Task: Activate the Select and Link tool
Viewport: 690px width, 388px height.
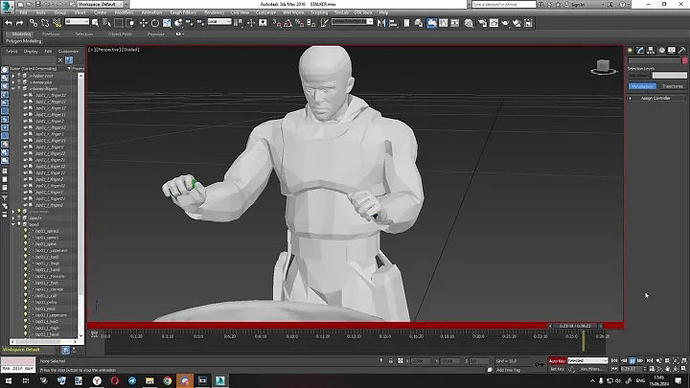Action: pyautogui.click(x=33, y=23)
